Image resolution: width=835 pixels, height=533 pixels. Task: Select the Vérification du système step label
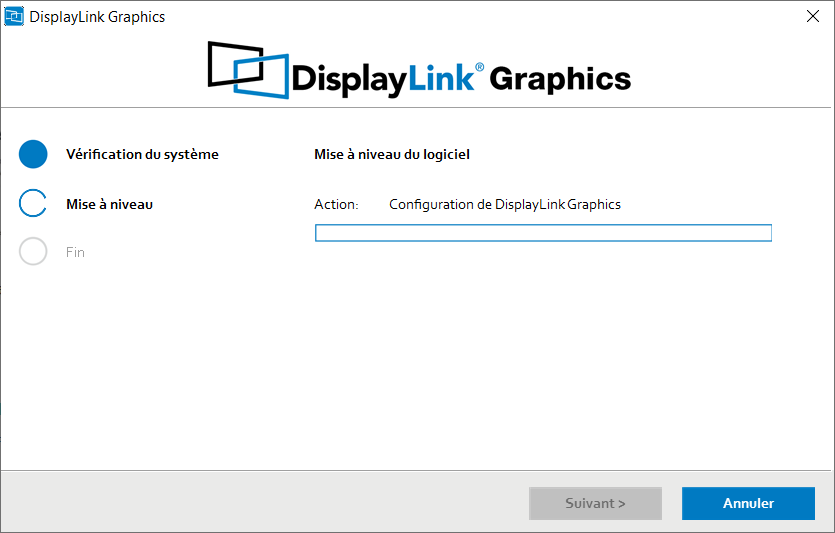pos(142,154)
